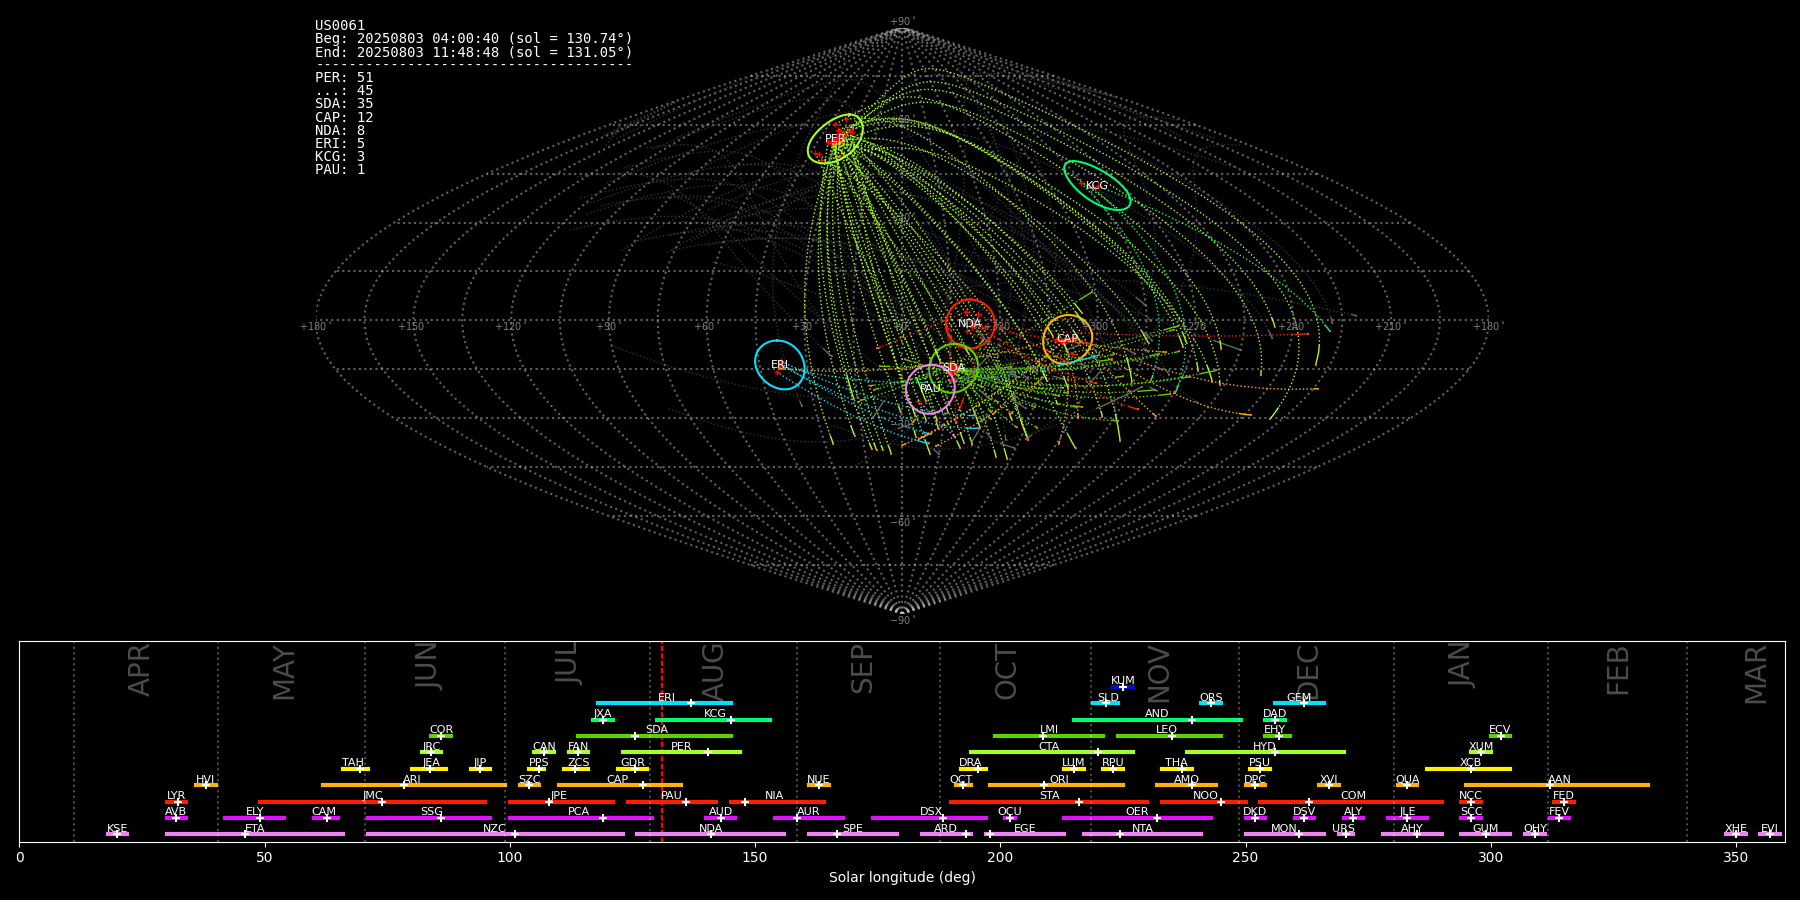Click the 300 tick on solar longitude axis
The width and height of the screenshot is (1800, 900).
click(x=1490, y=858)
